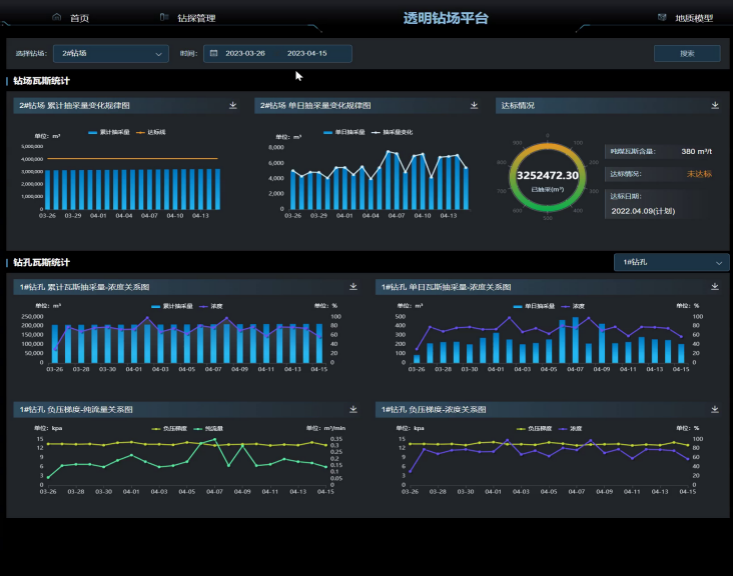The image size is (733, 576).
Task: Download 1#钻孔 负压梯度-纯流量关系图
Action: [x=353, y=409]
